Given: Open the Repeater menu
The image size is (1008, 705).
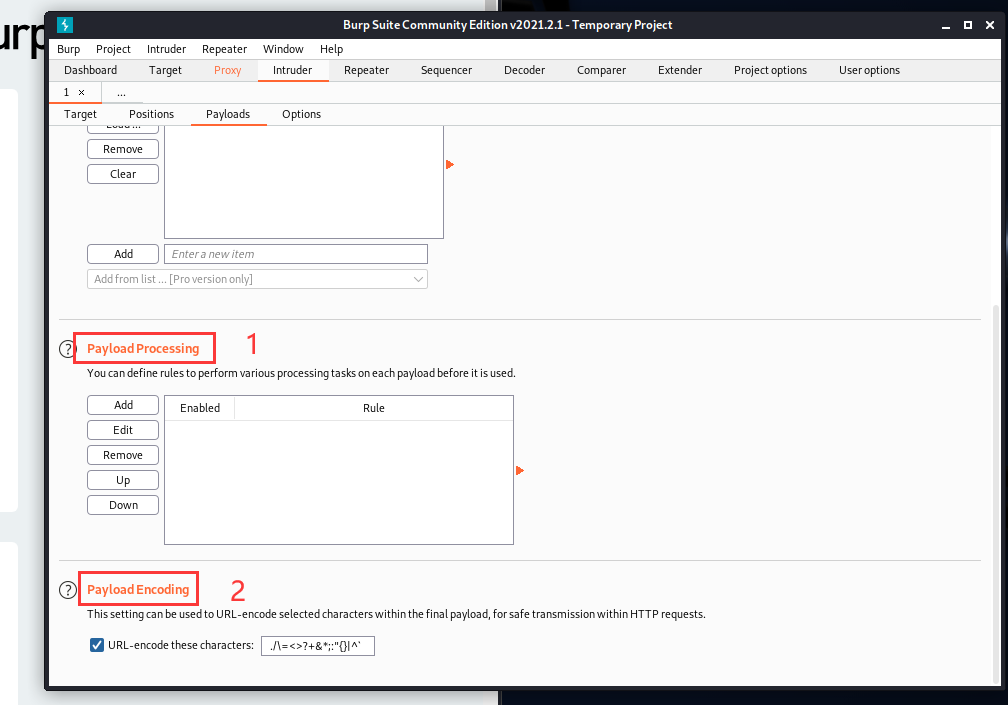Looking at the screenshot, I should pyautogui.click(x=224, y=49).
